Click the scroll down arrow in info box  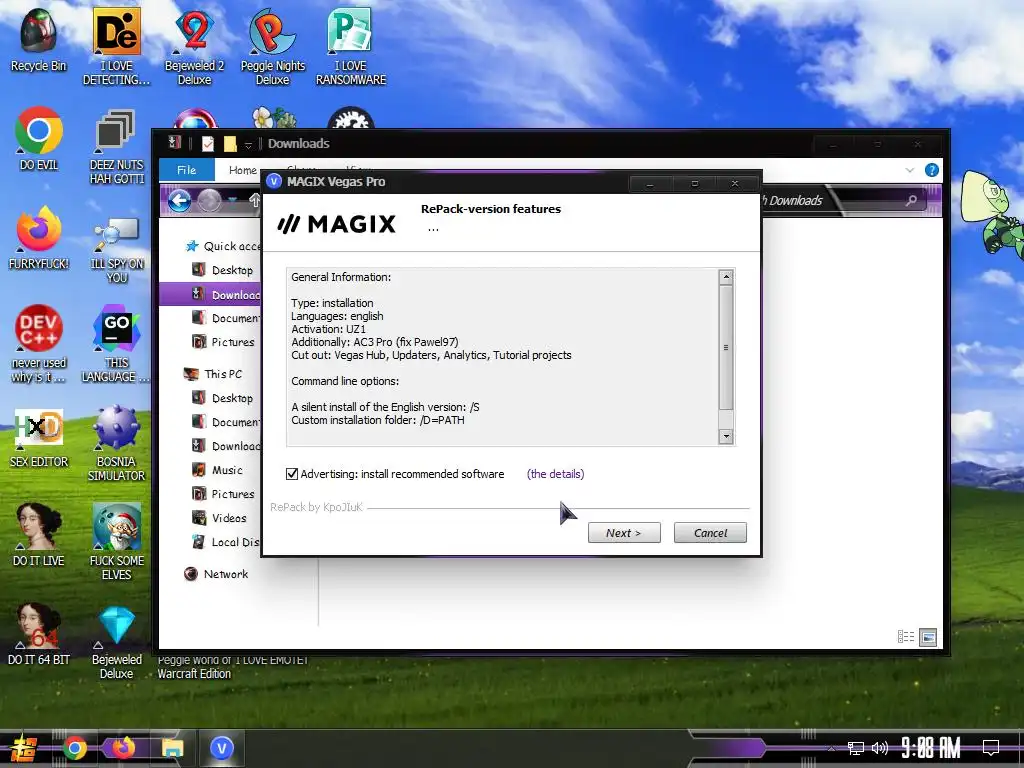[726, 436]
